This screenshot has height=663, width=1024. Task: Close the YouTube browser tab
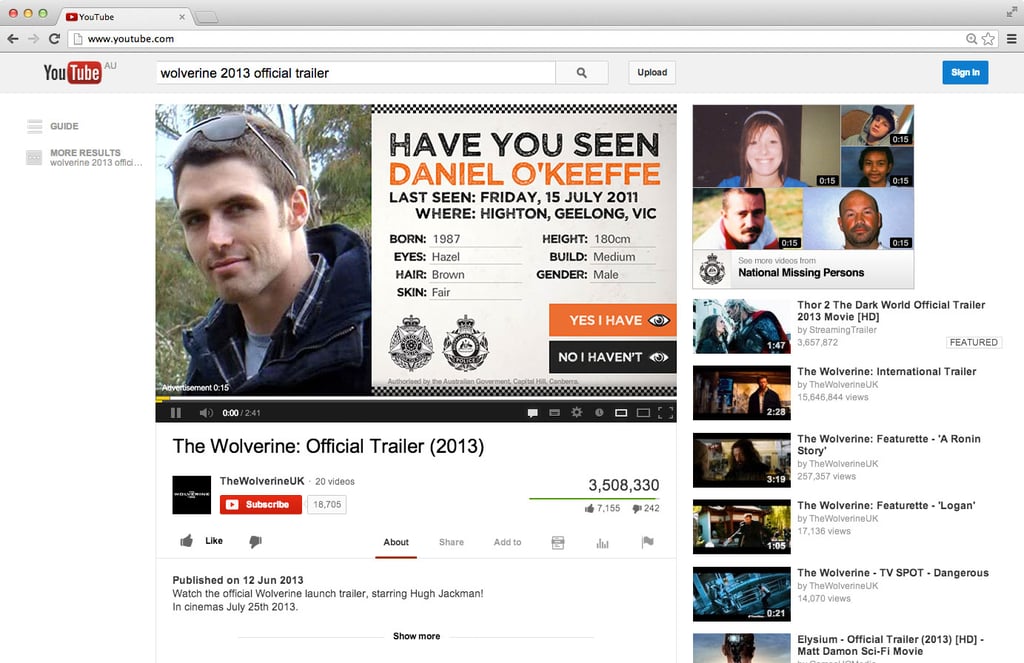pos(182,17)
